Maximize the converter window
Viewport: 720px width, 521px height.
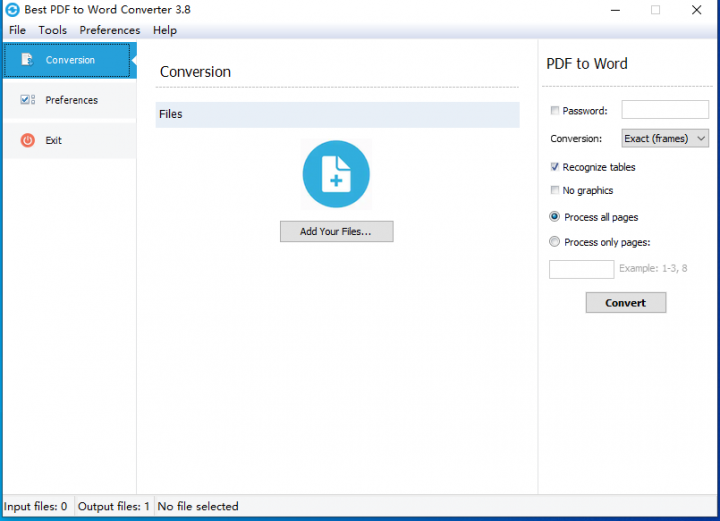coord(655,10)
